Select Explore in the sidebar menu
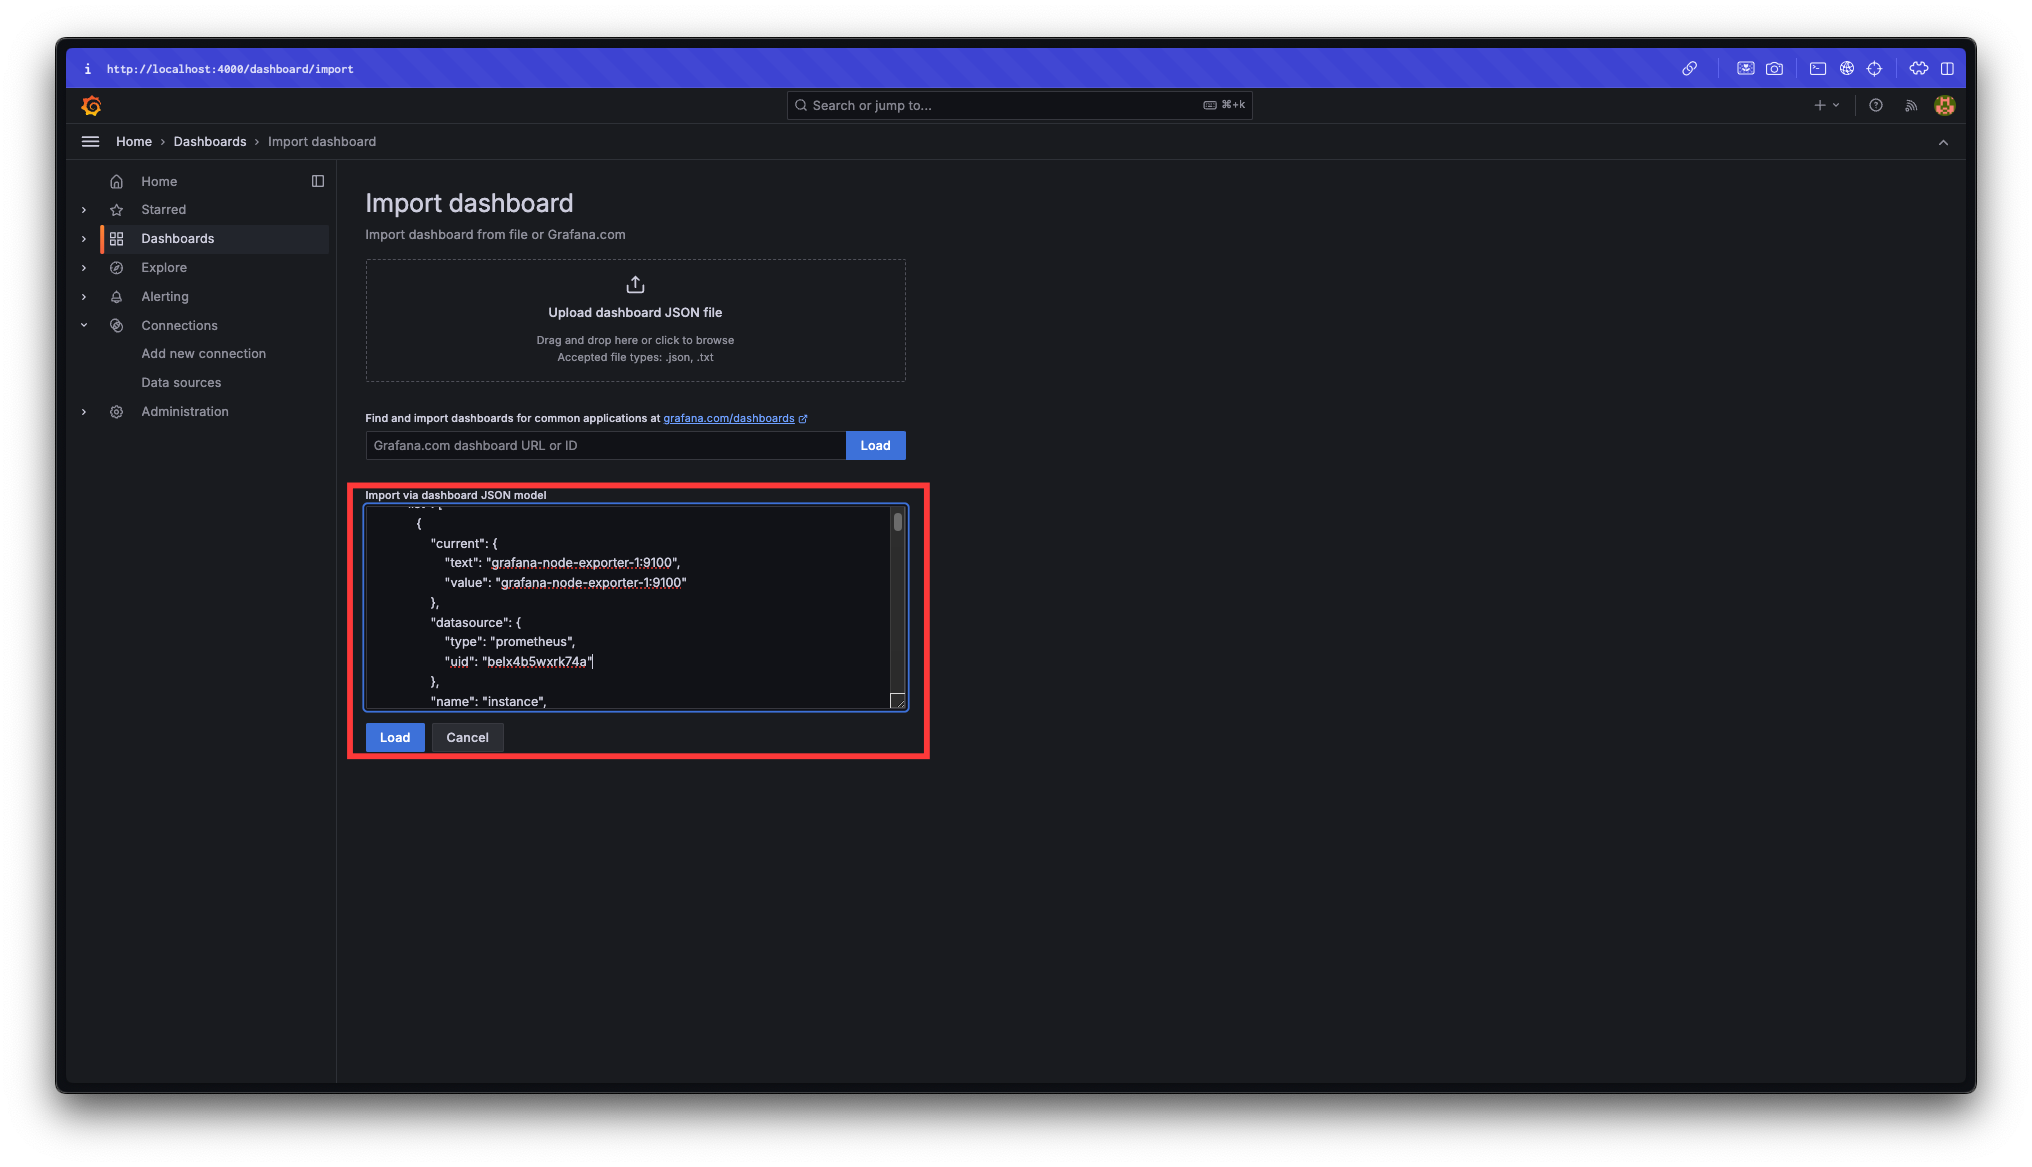This screenshot has width=2032, height=1167. coord(164,267)
